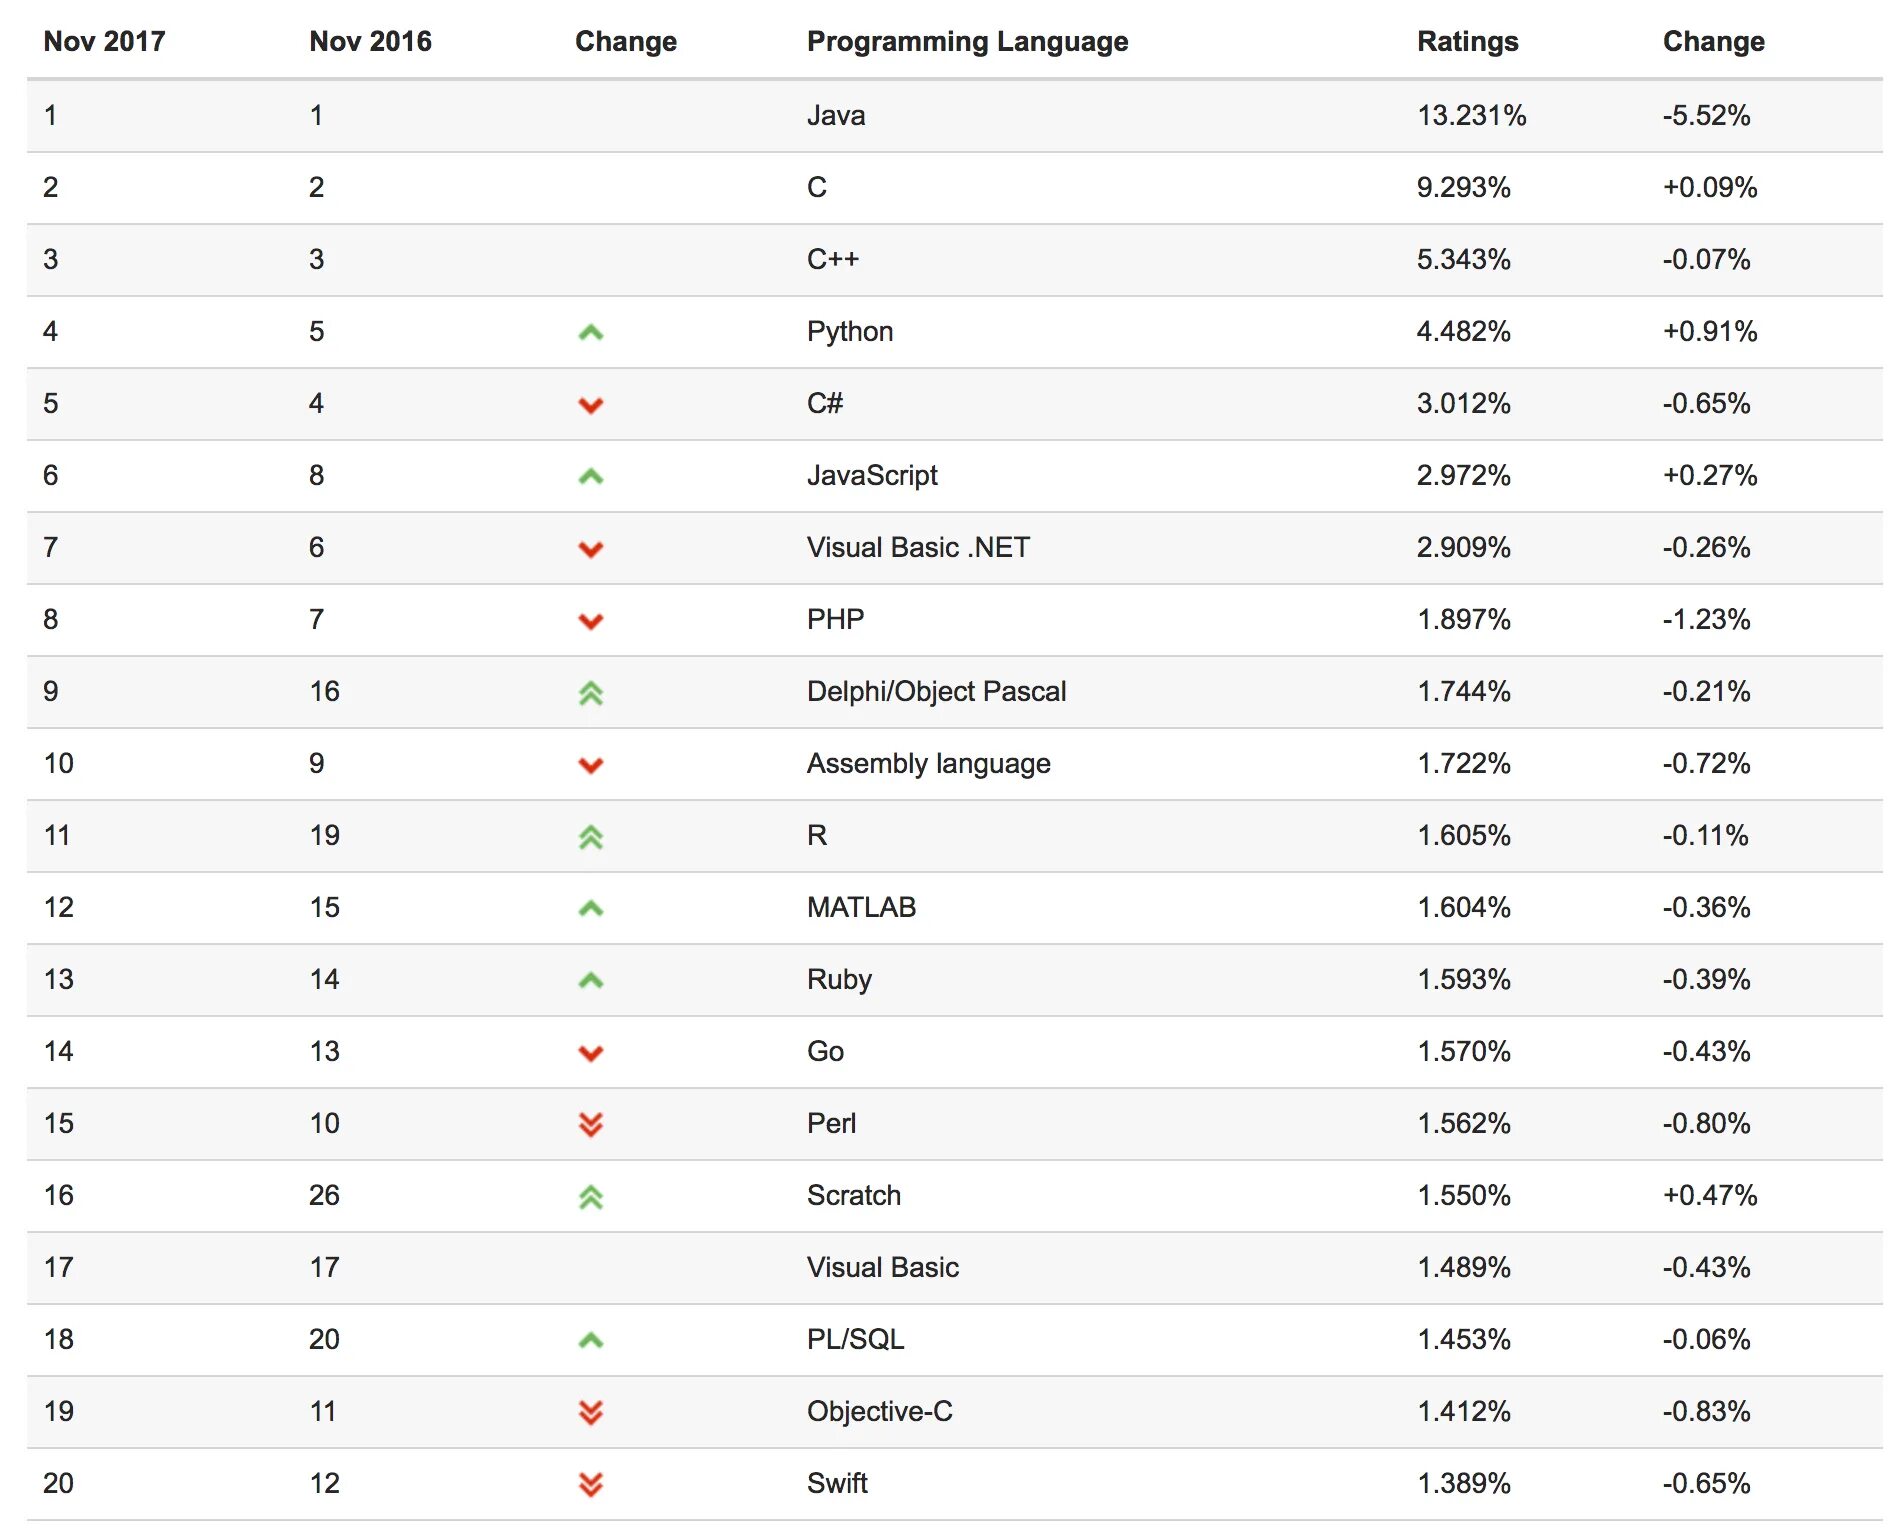This screenshot has width=1903, height=1536.
Task: Click double red arrow beside Objective-C
Action: click(x=591, y=1412)
